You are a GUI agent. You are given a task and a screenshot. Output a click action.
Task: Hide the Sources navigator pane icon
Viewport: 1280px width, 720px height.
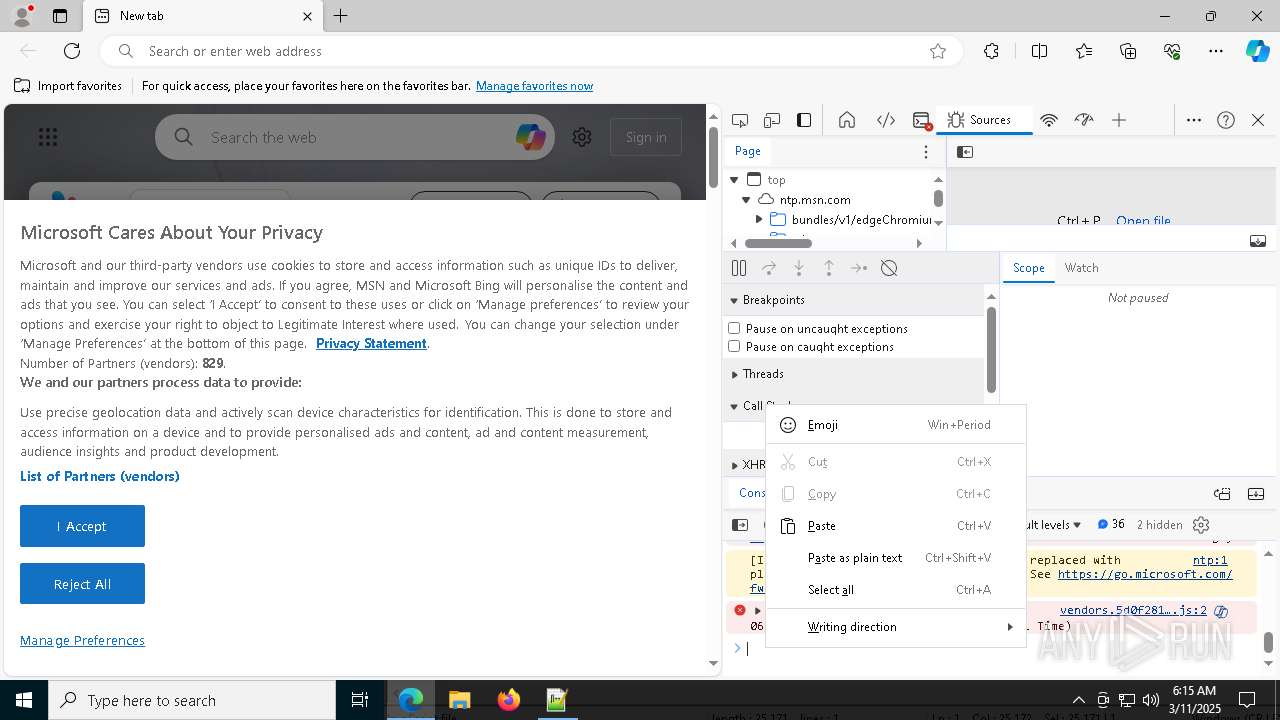coord(965,152)
